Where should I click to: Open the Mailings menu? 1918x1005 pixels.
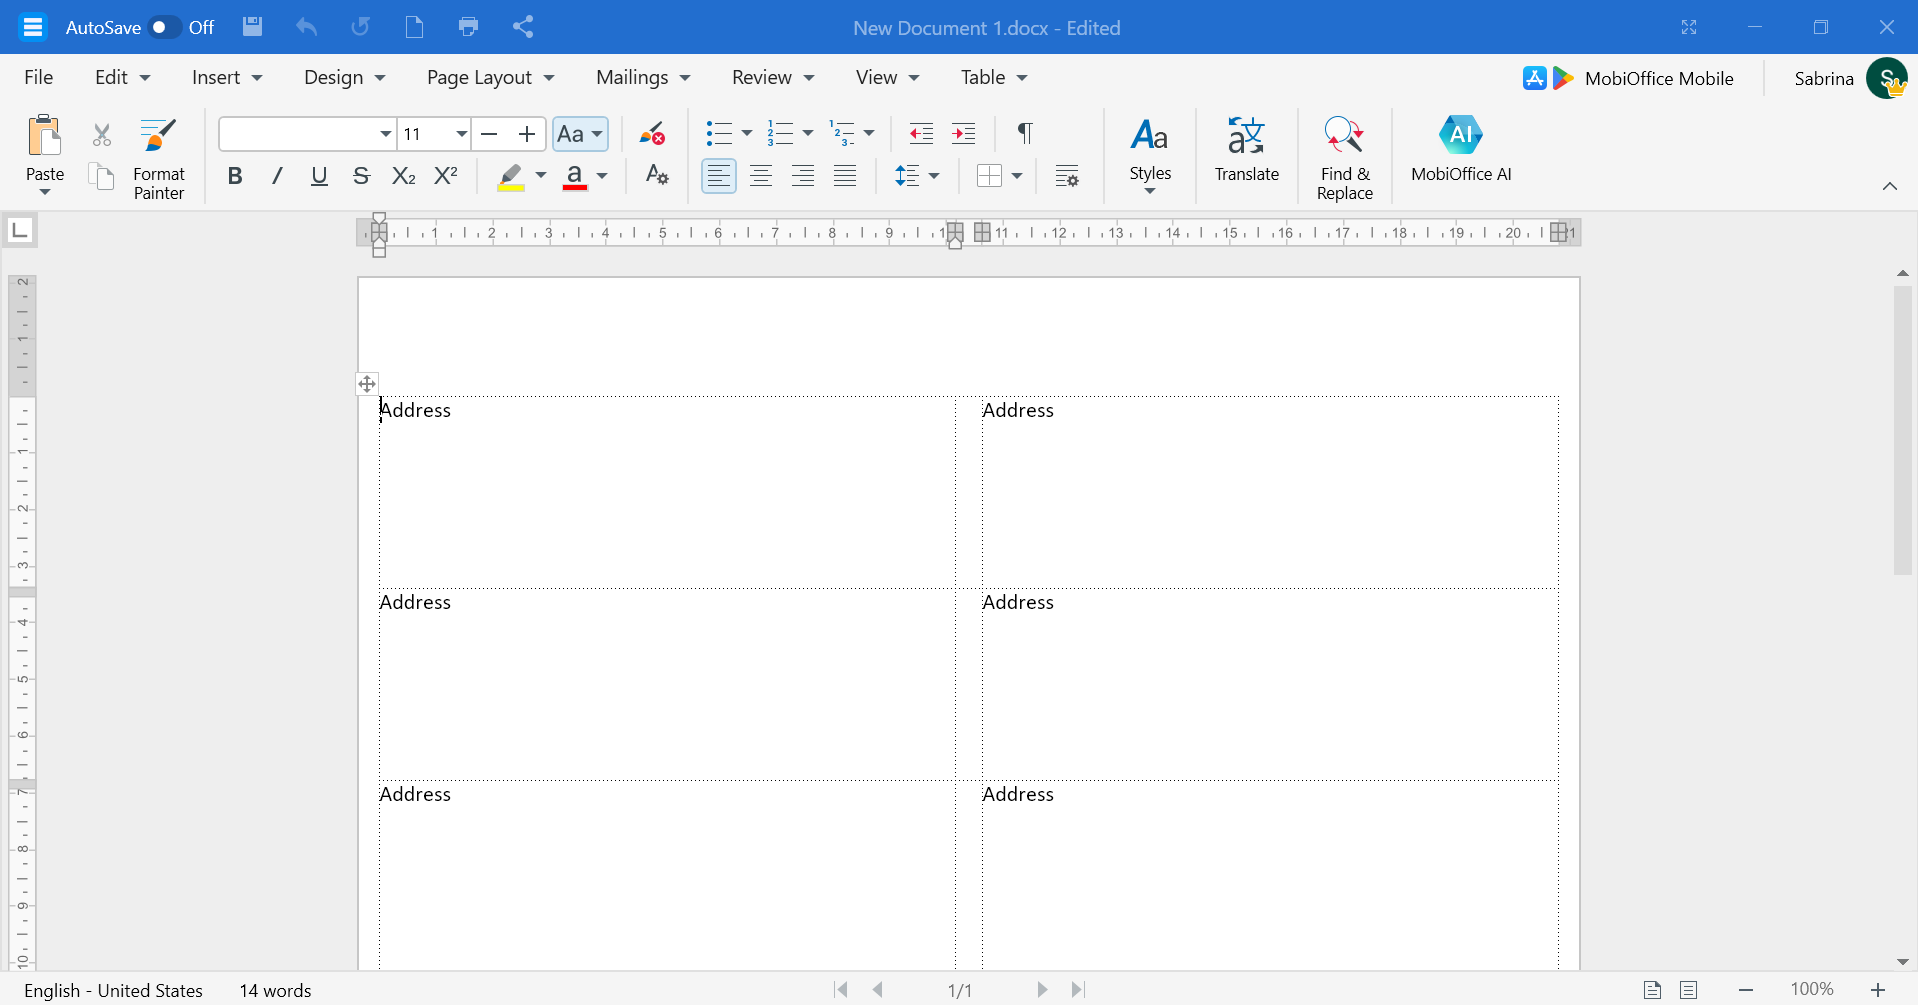[x=643, y=78]
